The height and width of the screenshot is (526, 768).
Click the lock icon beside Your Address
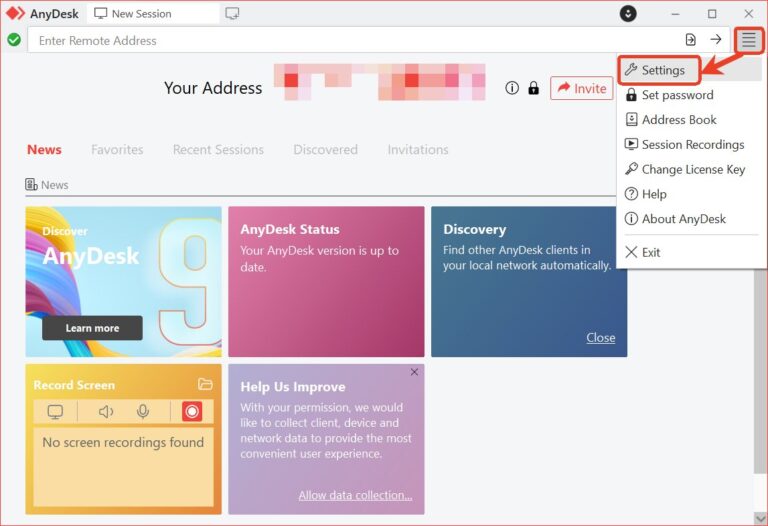(533, 88)
